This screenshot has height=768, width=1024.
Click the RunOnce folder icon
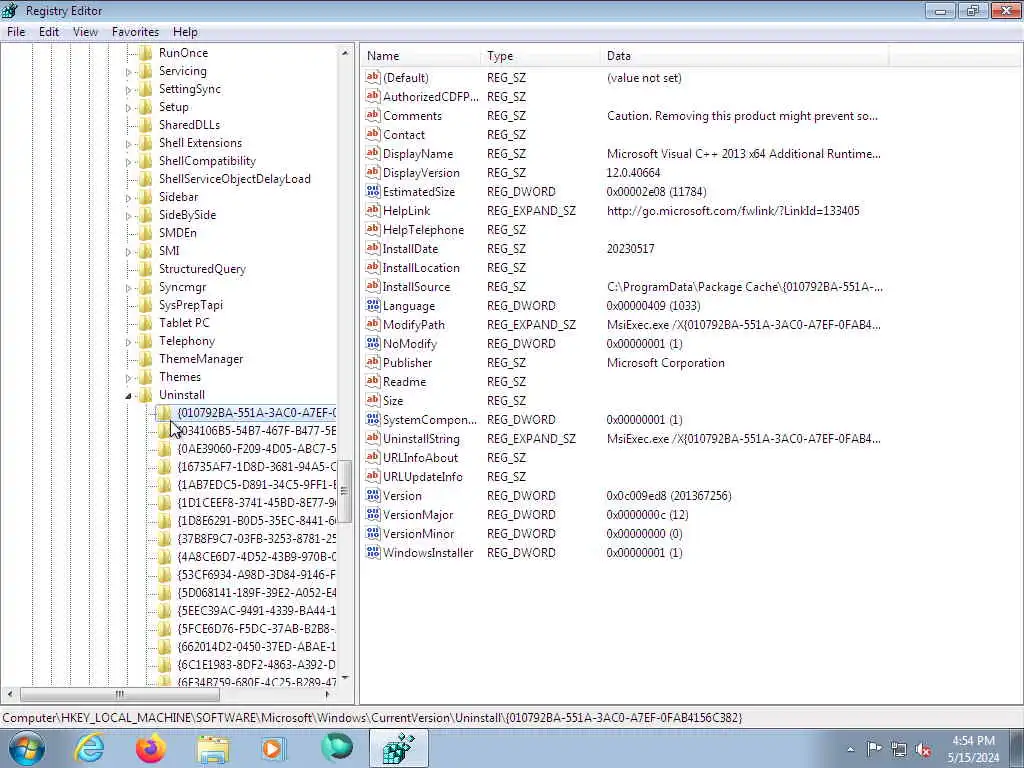point(146,53)
